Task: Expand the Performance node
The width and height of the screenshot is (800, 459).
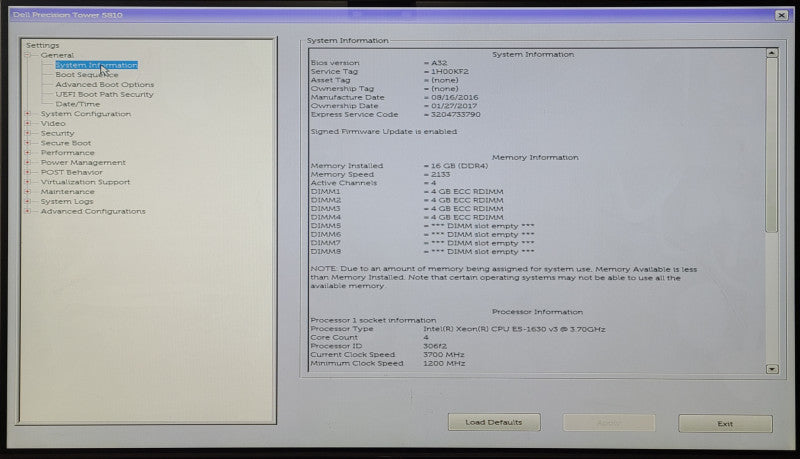Action: [28, 152]
